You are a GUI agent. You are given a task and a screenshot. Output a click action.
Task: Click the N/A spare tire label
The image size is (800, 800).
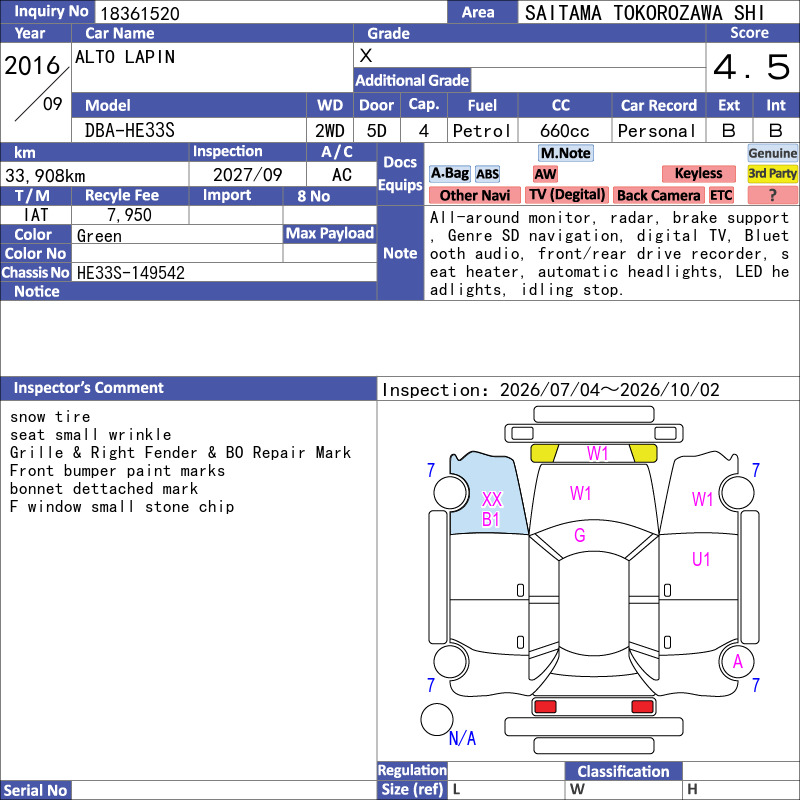pyautogui.click(x=462, y=738)
